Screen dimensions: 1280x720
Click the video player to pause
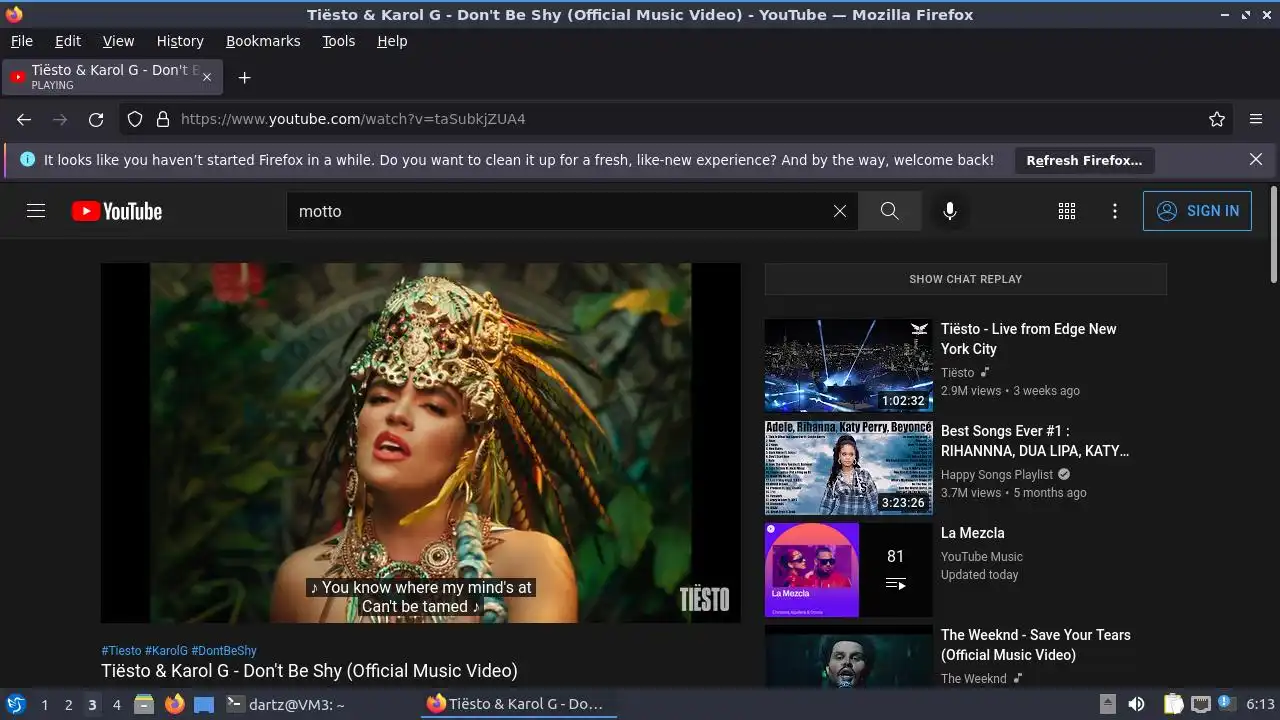pos(421,443)
